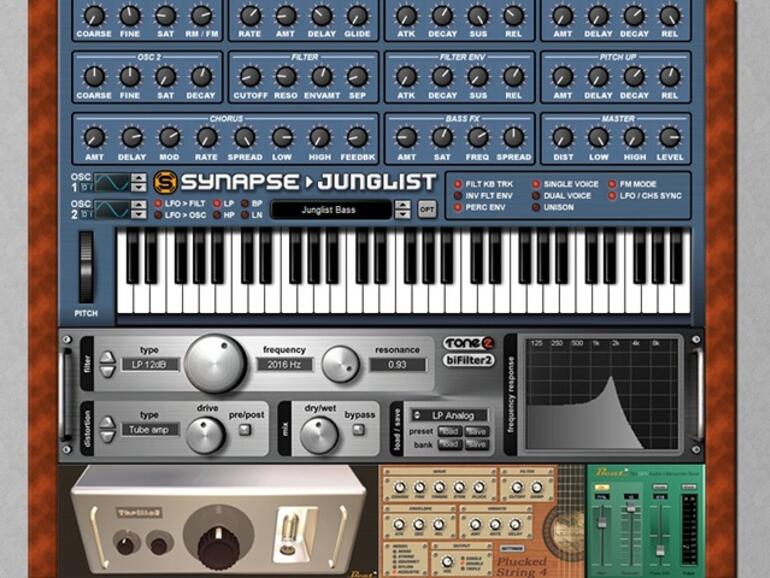Toggle FILT KB TRK option
This screenshot has height=578, width=770.
(x=458, y=184)
